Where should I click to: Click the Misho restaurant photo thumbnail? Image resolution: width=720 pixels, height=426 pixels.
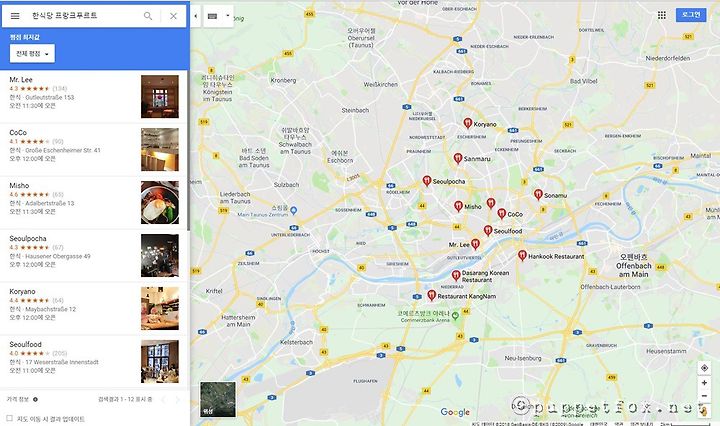tap(160, 202)
